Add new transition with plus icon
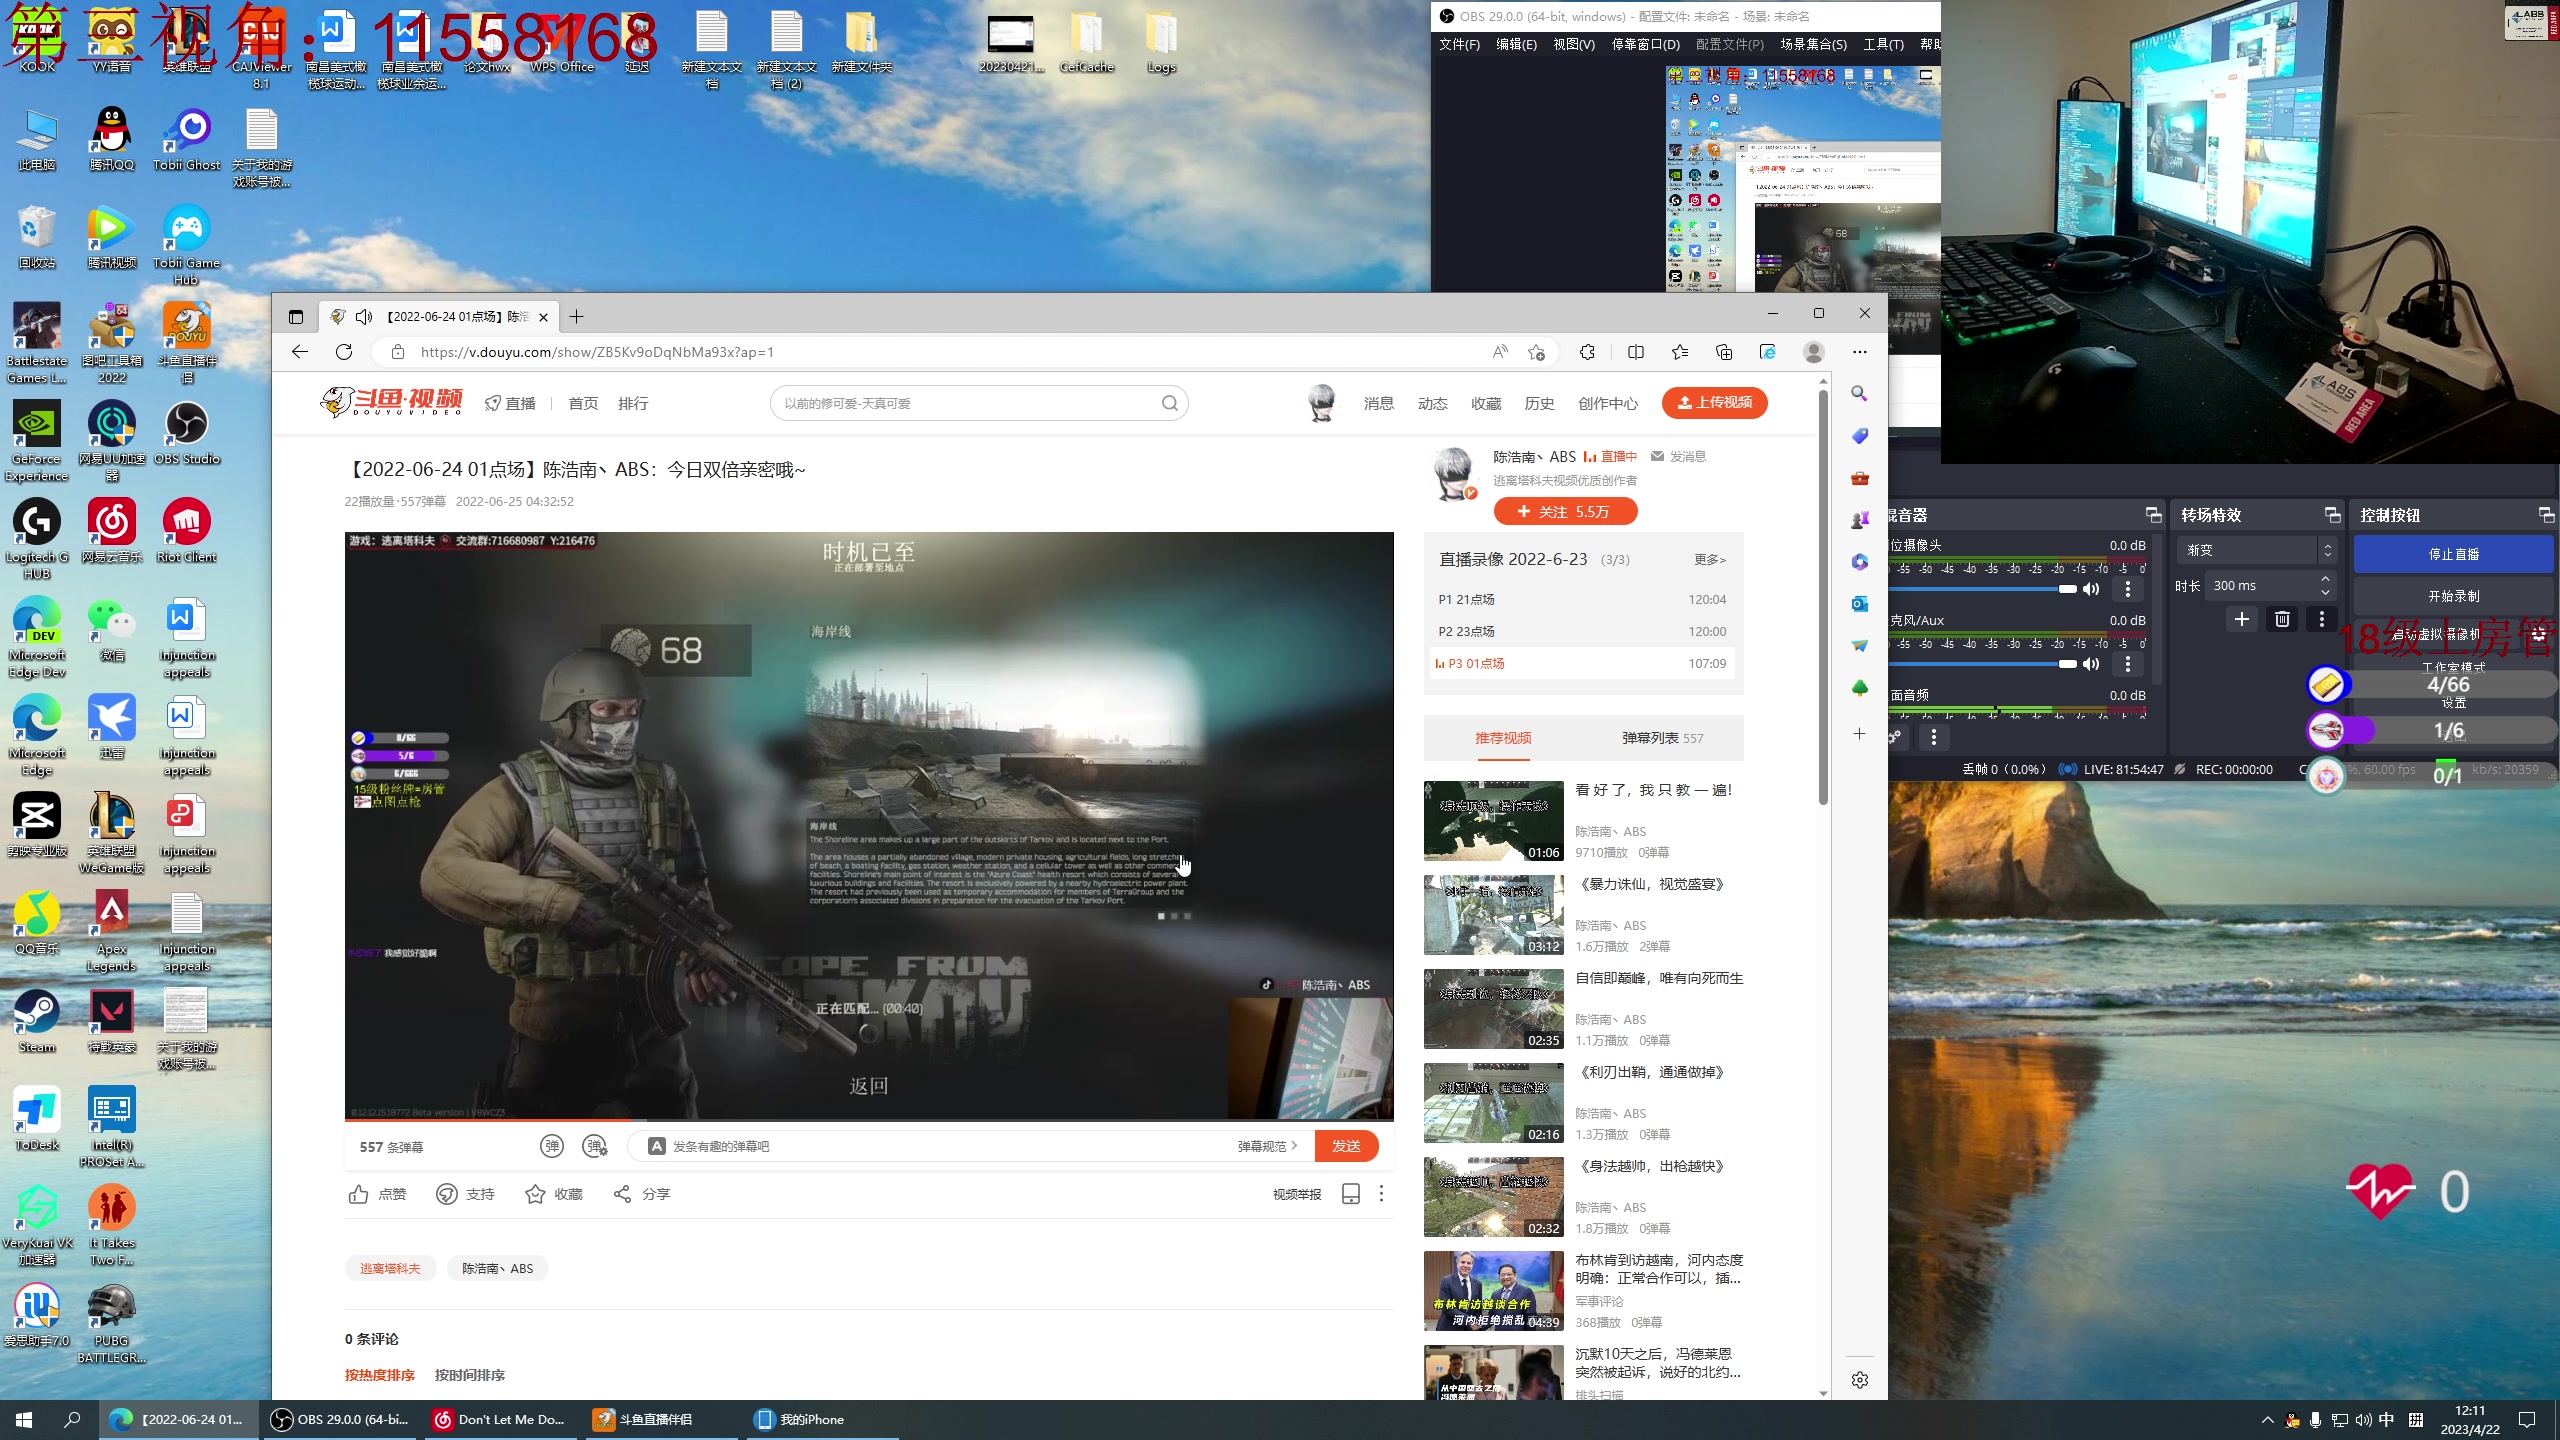 2242,619
